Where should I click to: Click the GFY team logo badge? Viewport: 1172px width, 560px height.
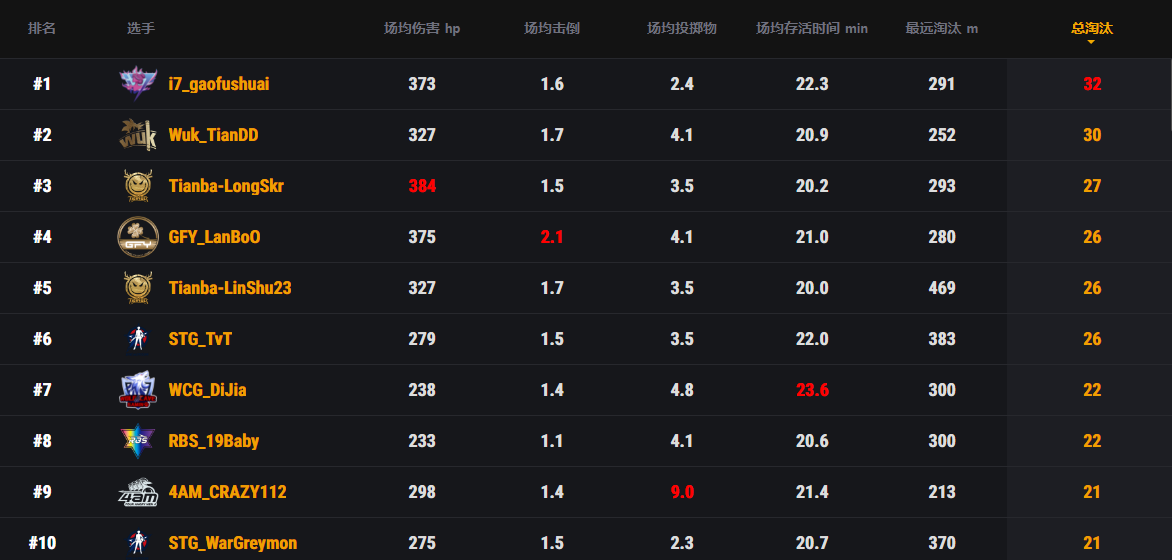(138, 237)
